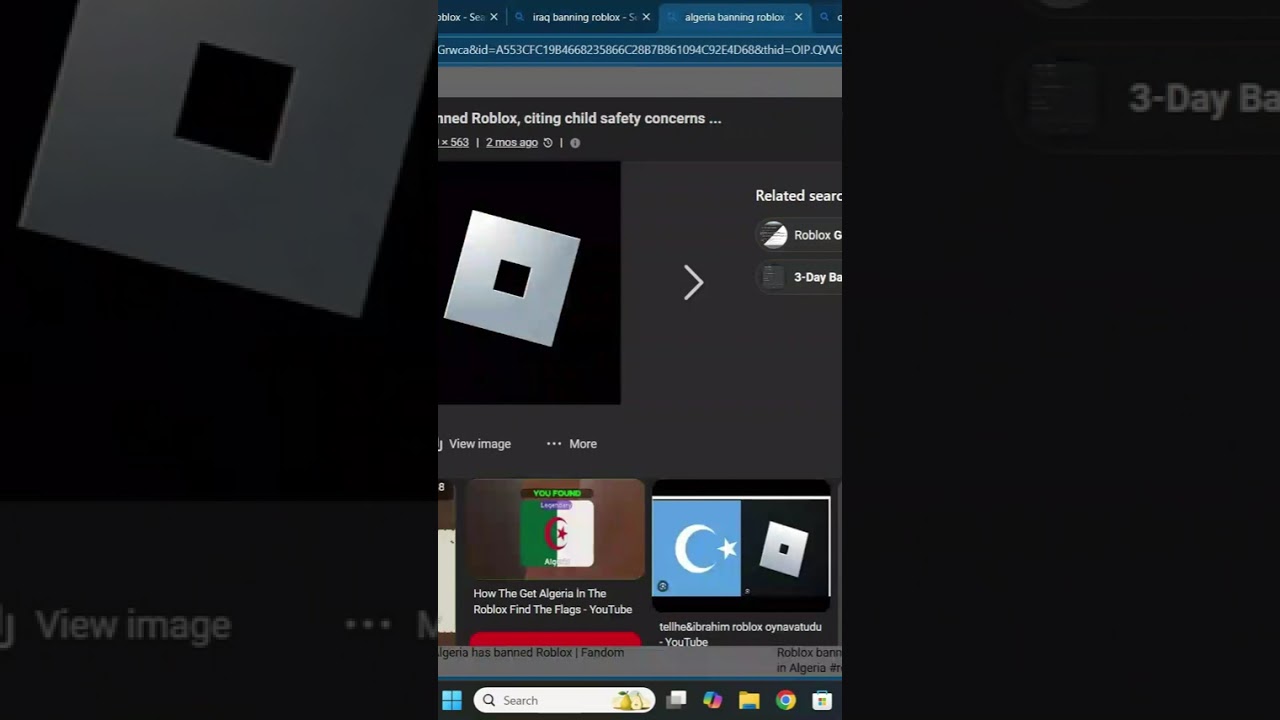Click the pear illustration in the taskbar search
Viewport: 1280px width, 720px height.
coord(632,700)
